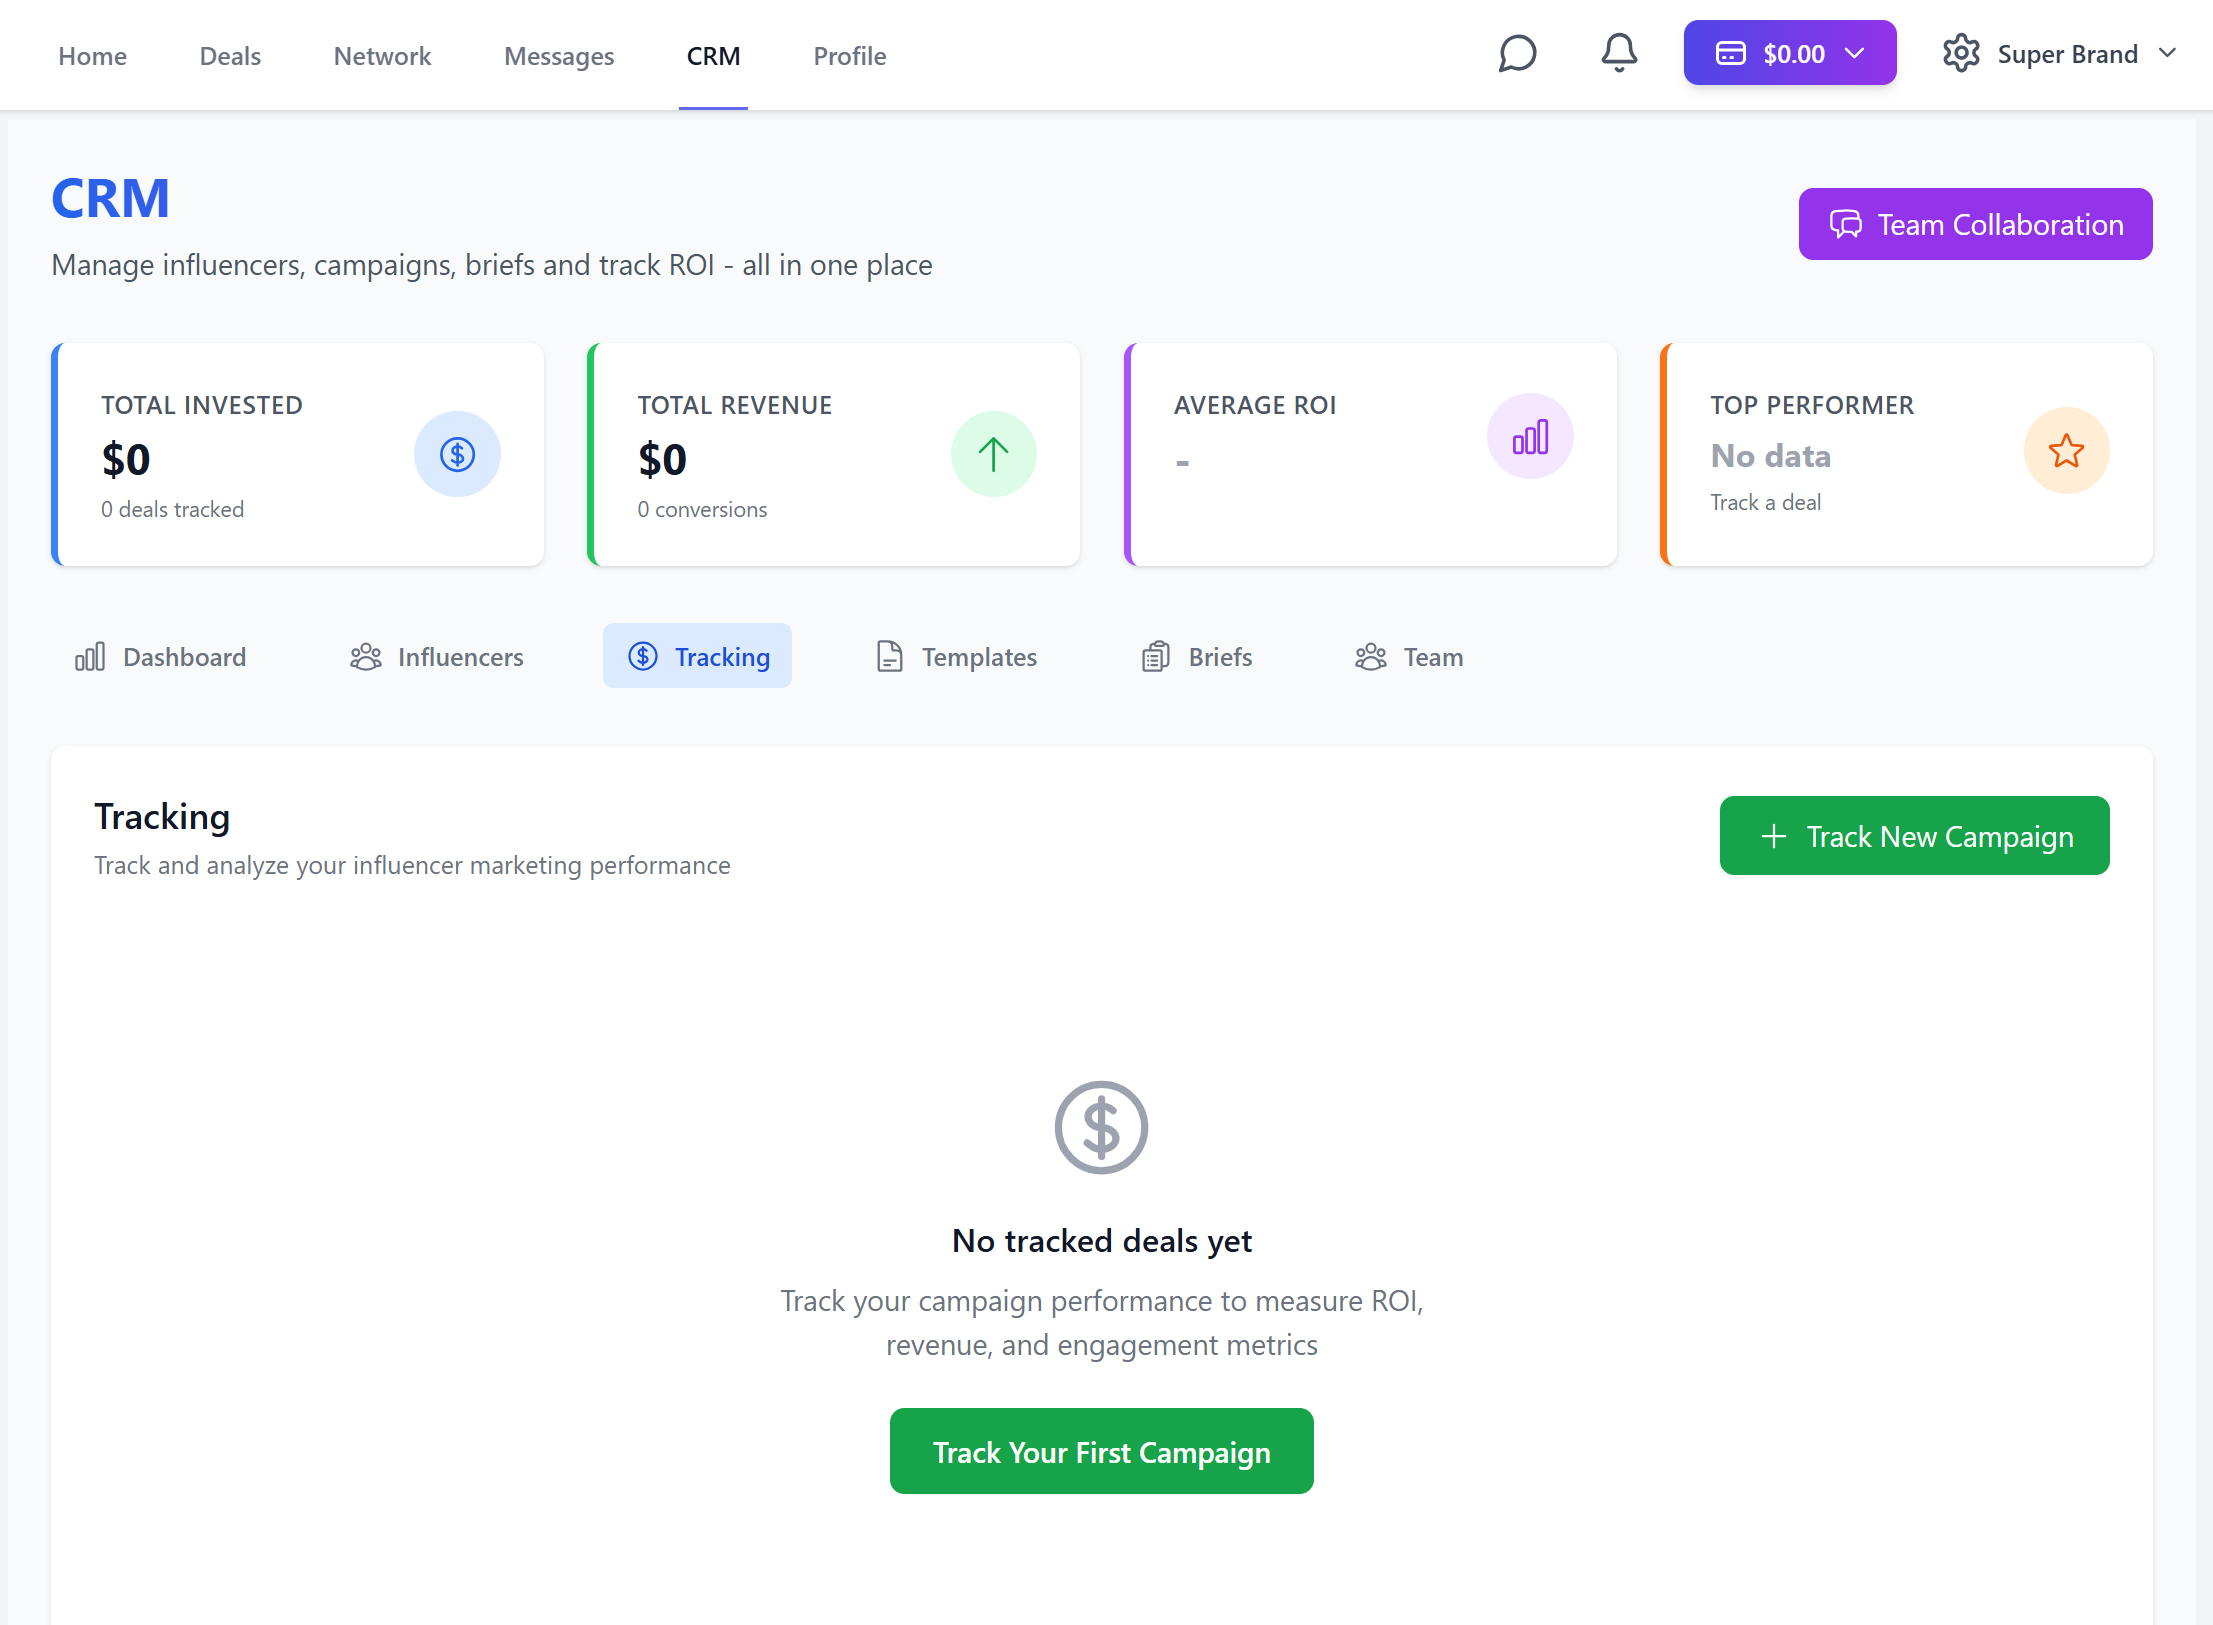The width and height of the screenshot is (2213, 1625).
Task: Click the 'Track a deal' text
Action: pos(1765,502)
